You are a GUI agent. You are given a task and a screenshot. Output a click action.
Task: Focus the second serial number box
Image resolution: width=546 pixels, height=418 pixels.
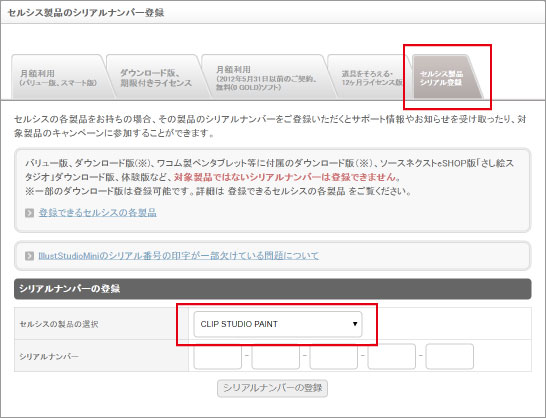pos(275,356)
